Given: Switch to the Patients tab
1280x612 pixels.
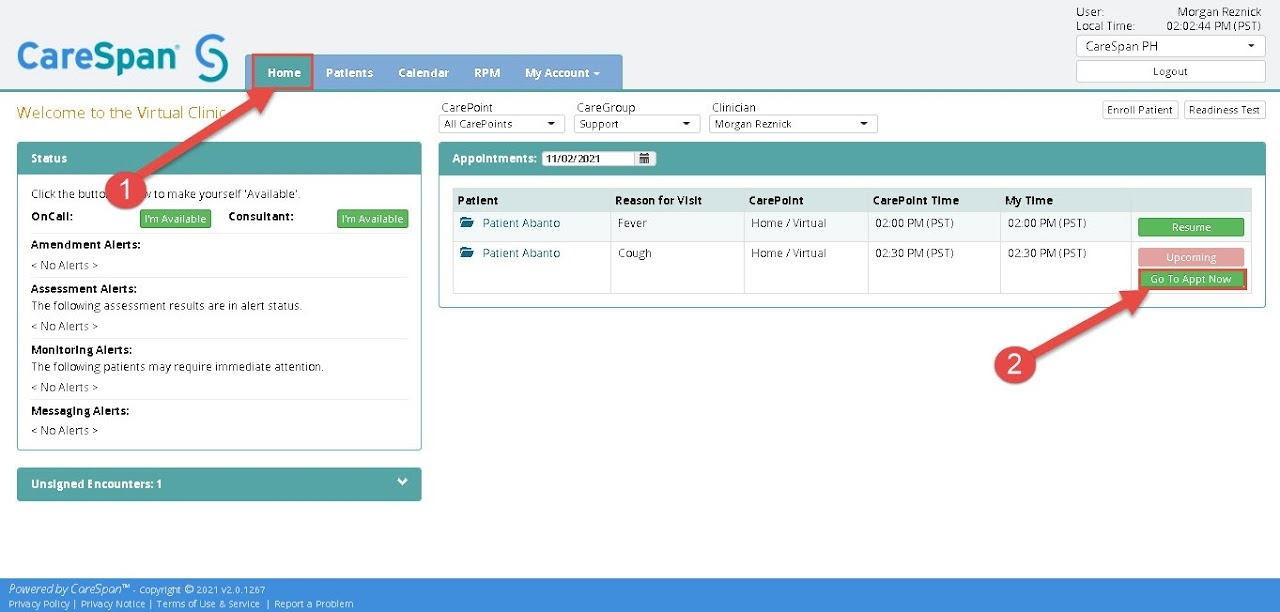Looking at the screenshot, I should pyautogui.click(x=349, y=73).
